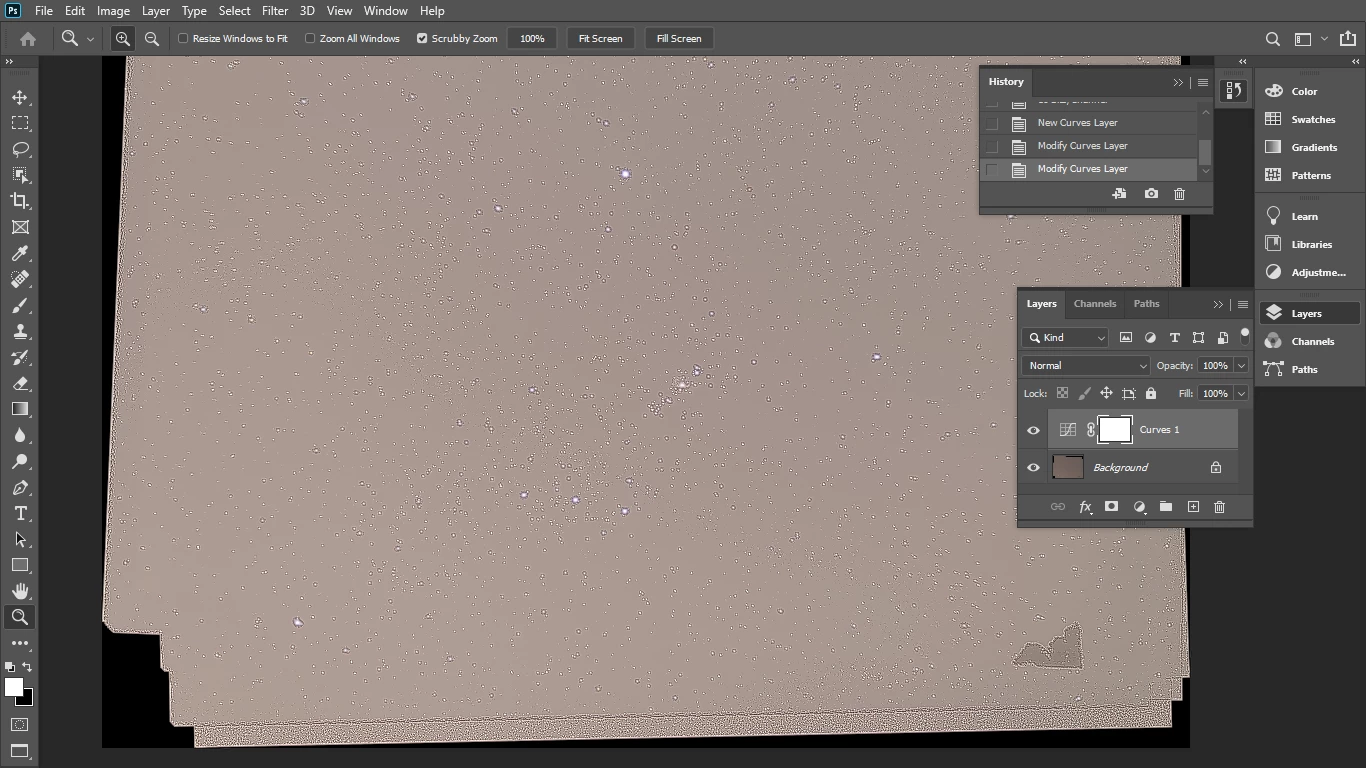Enable Resize Windows to Fit checkbox
The width and height of the screenshot is (1366, 768).
coord(183,38)
